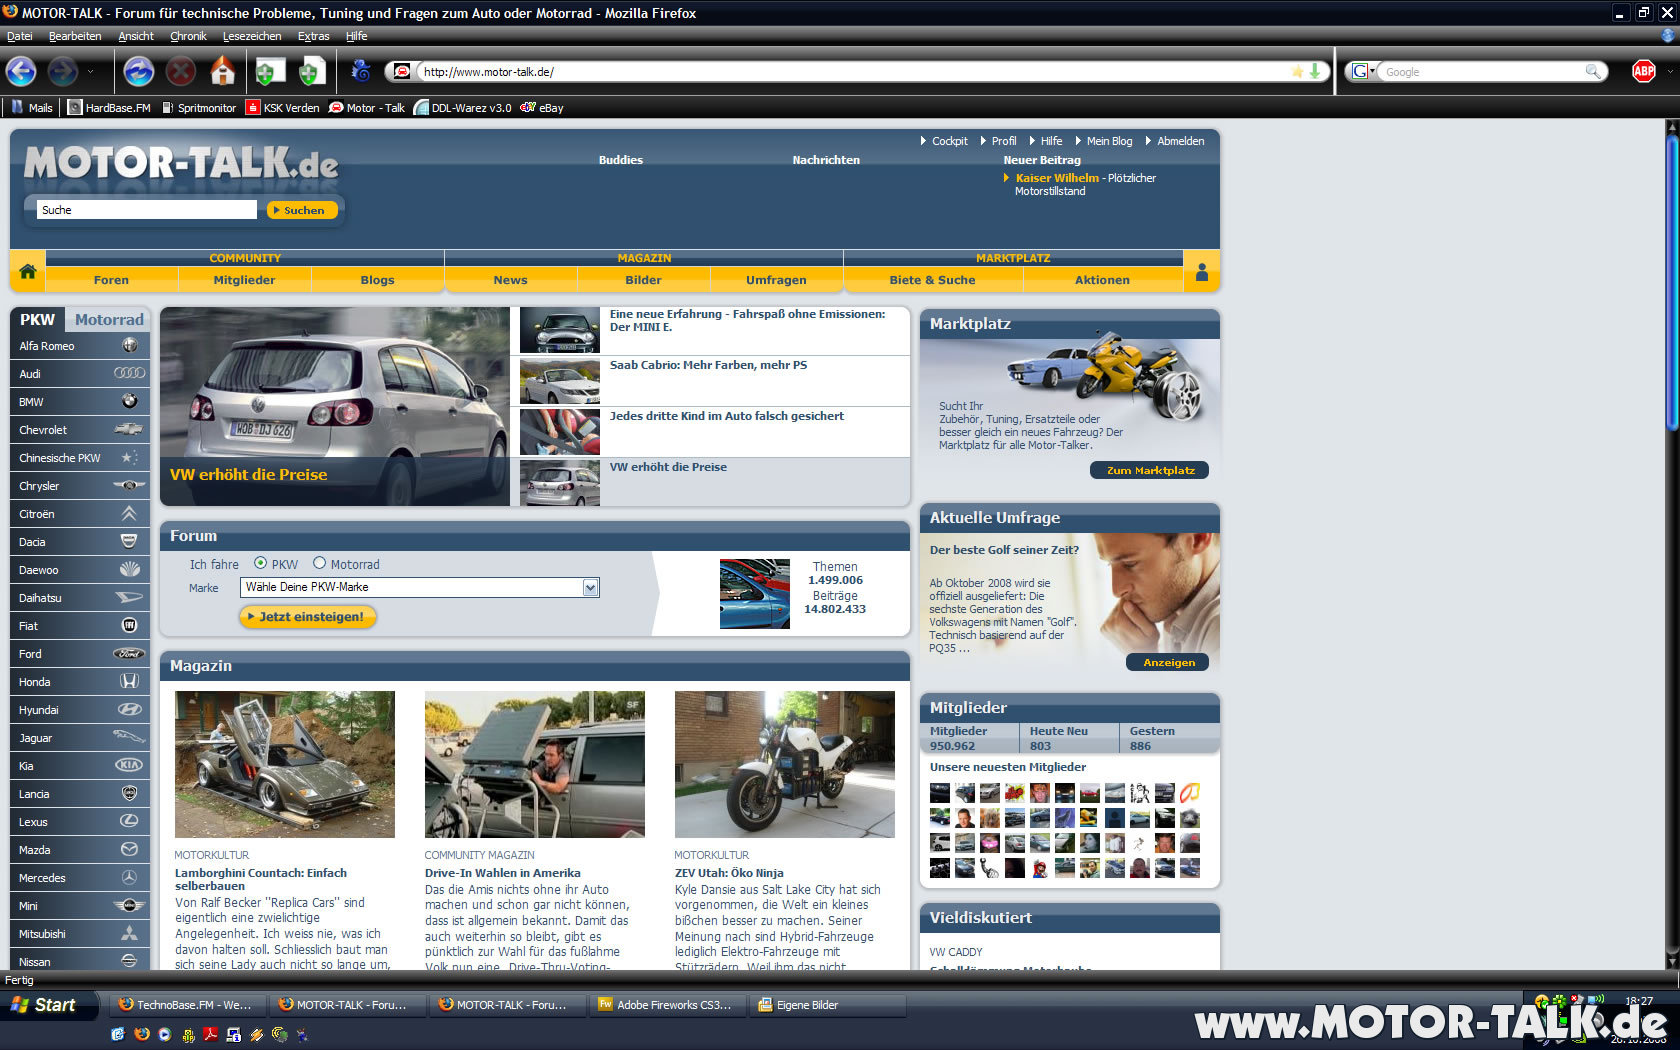This screenshot has height=1050, width=1680.
Task: Click the Zum Marktplatz button
Action: coord(1149,470)
